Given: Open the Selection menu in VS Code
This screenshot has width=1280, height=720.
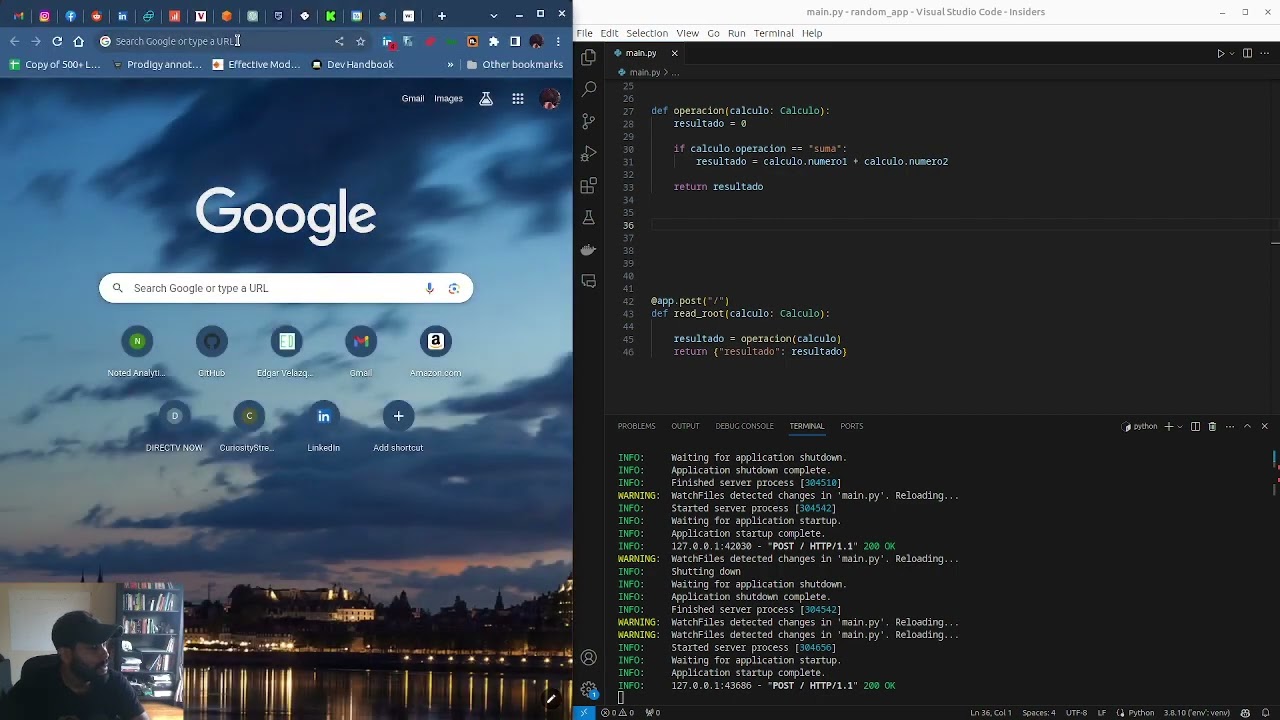Looking at the screenshot, I should [647, 33].
